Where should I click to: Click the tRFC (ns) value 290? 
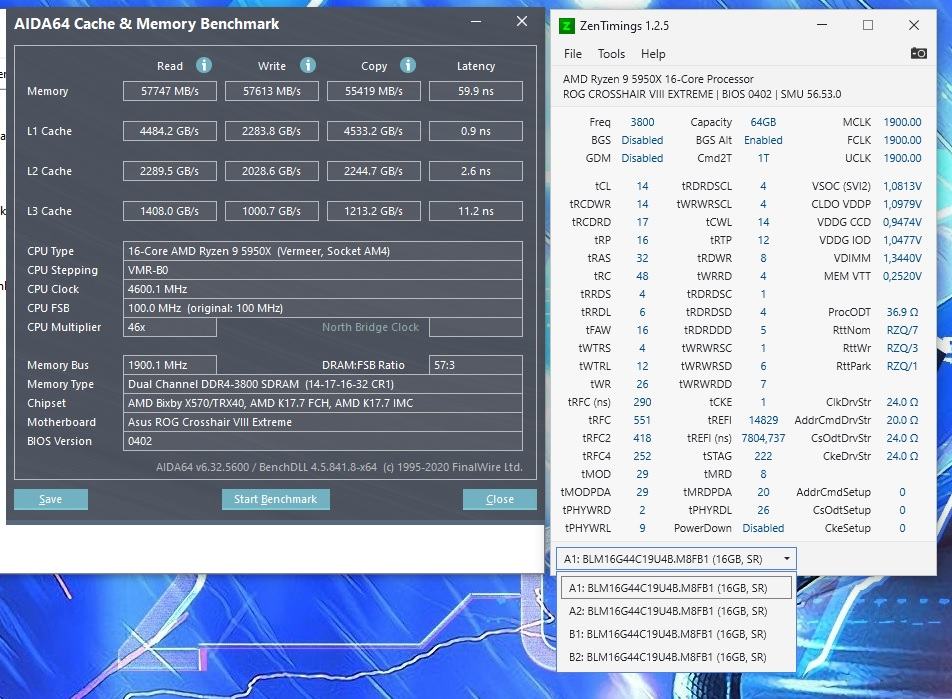[642, 402]
